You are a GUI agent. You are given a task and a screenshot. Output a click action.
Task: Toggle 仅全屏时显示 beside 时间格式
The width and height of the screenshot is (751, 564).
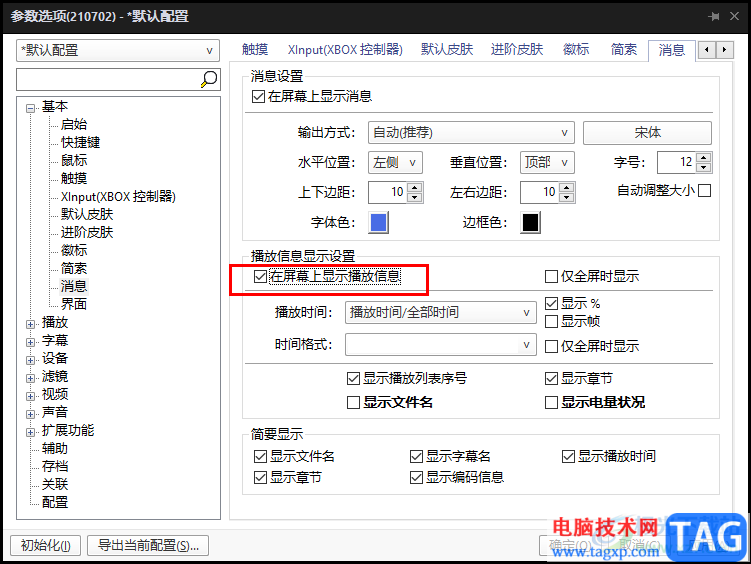[x=551, y=346]
